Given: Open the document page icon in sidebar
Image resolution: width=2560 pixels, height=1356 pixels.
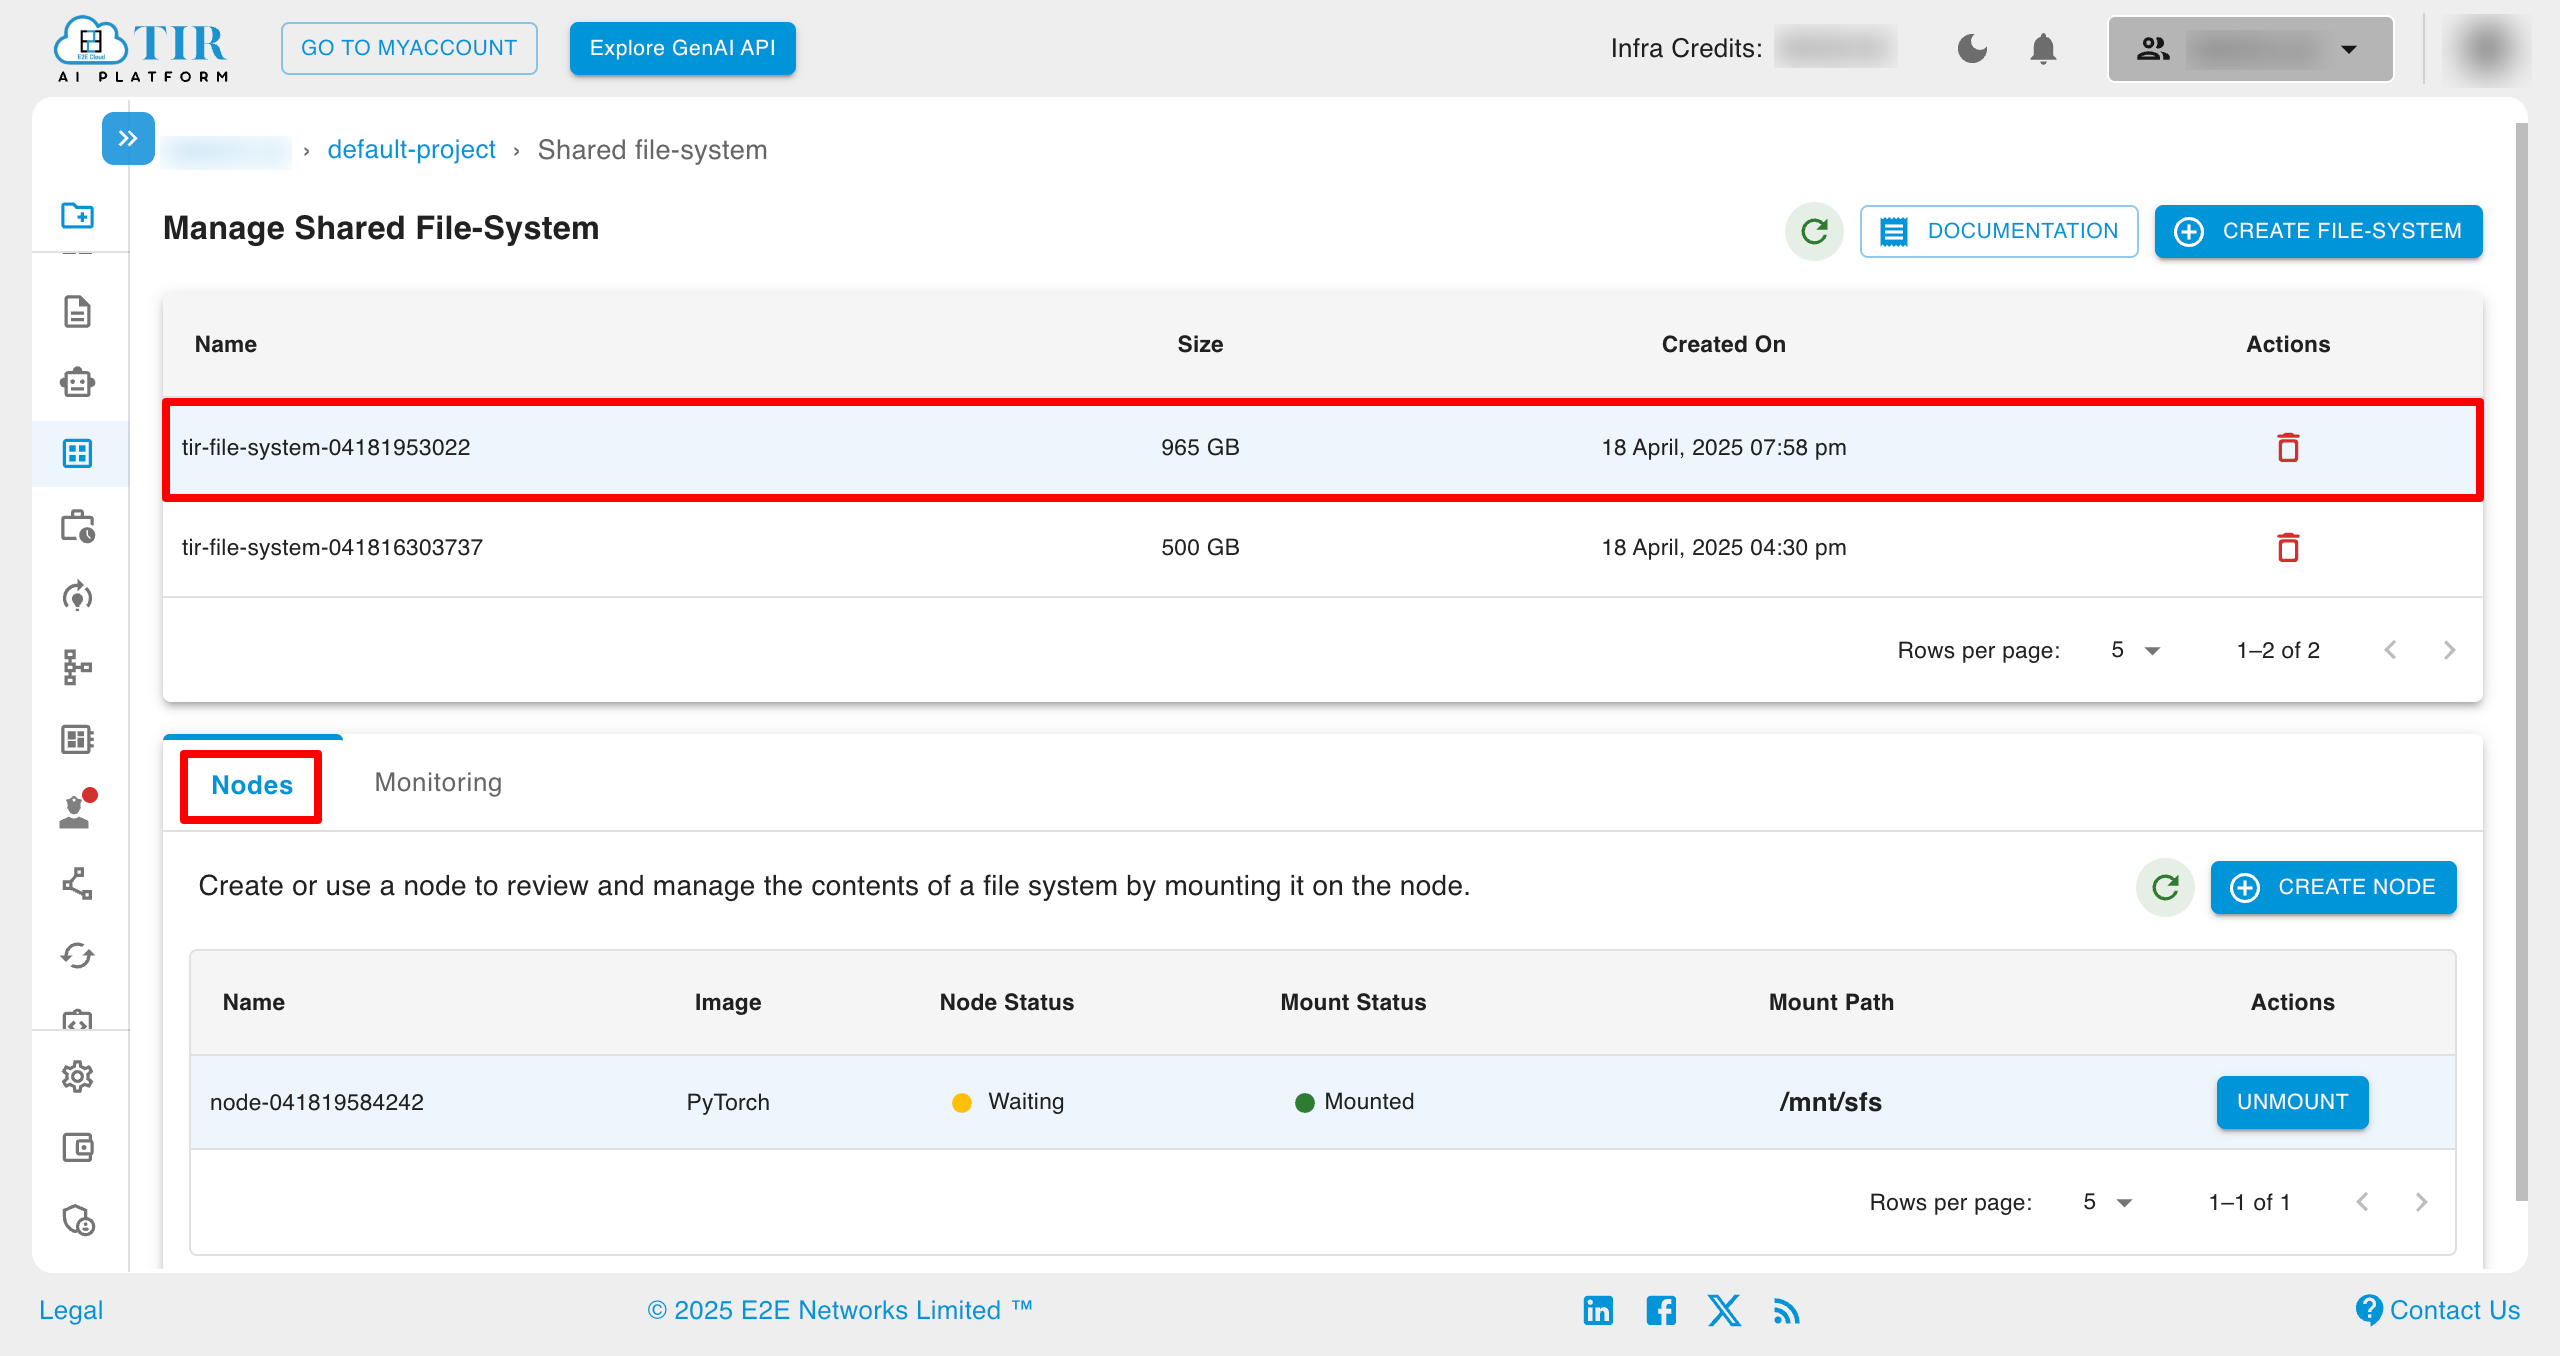Looking at the screenshot, I should tap(77, 311).
